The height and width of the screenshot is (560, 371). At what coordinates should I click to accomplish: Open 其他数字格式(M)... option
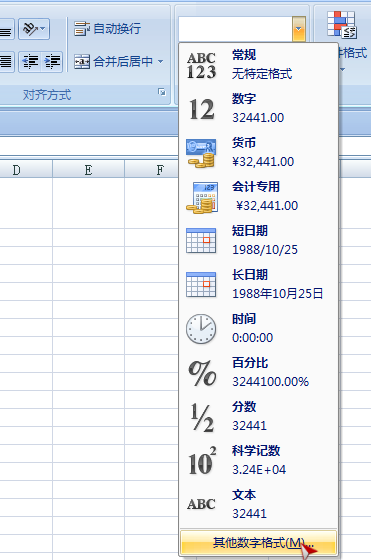coord(259,543)
